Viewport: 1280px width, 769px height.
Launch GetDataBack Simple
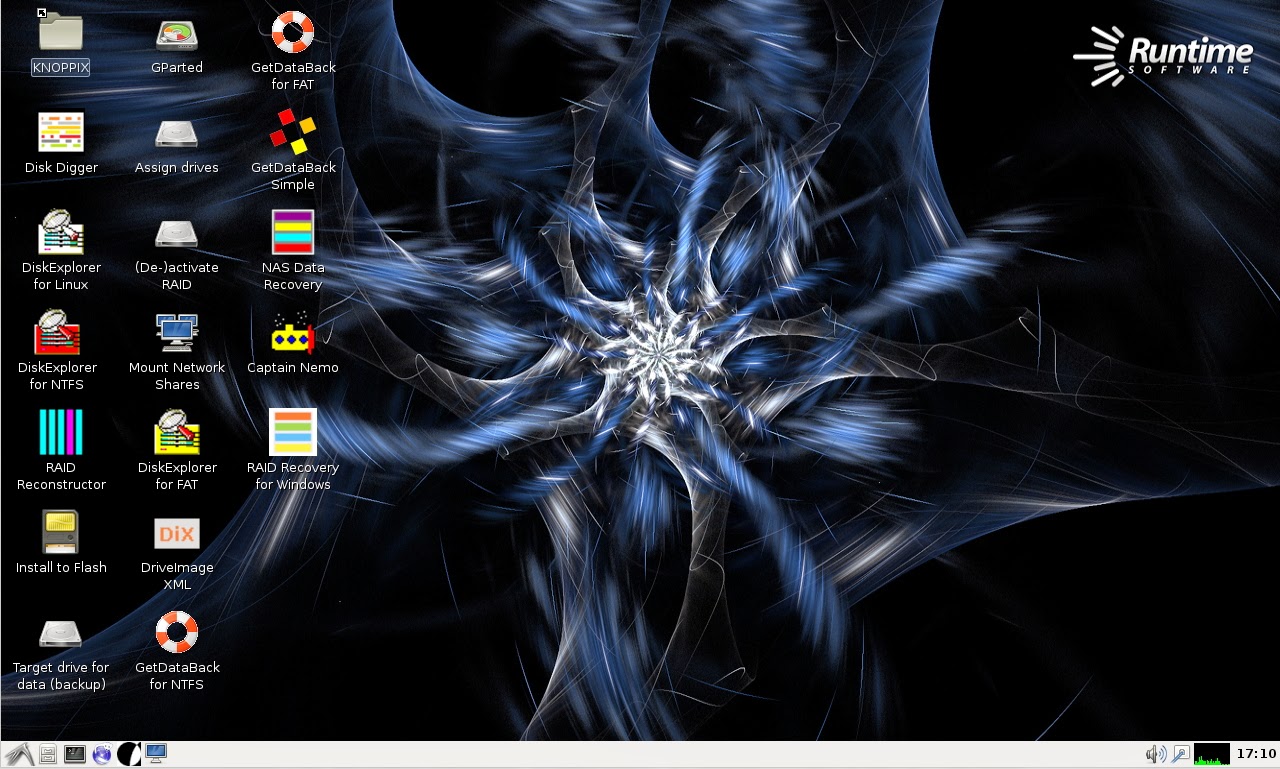pyautogui.click(x=293, y=131)
